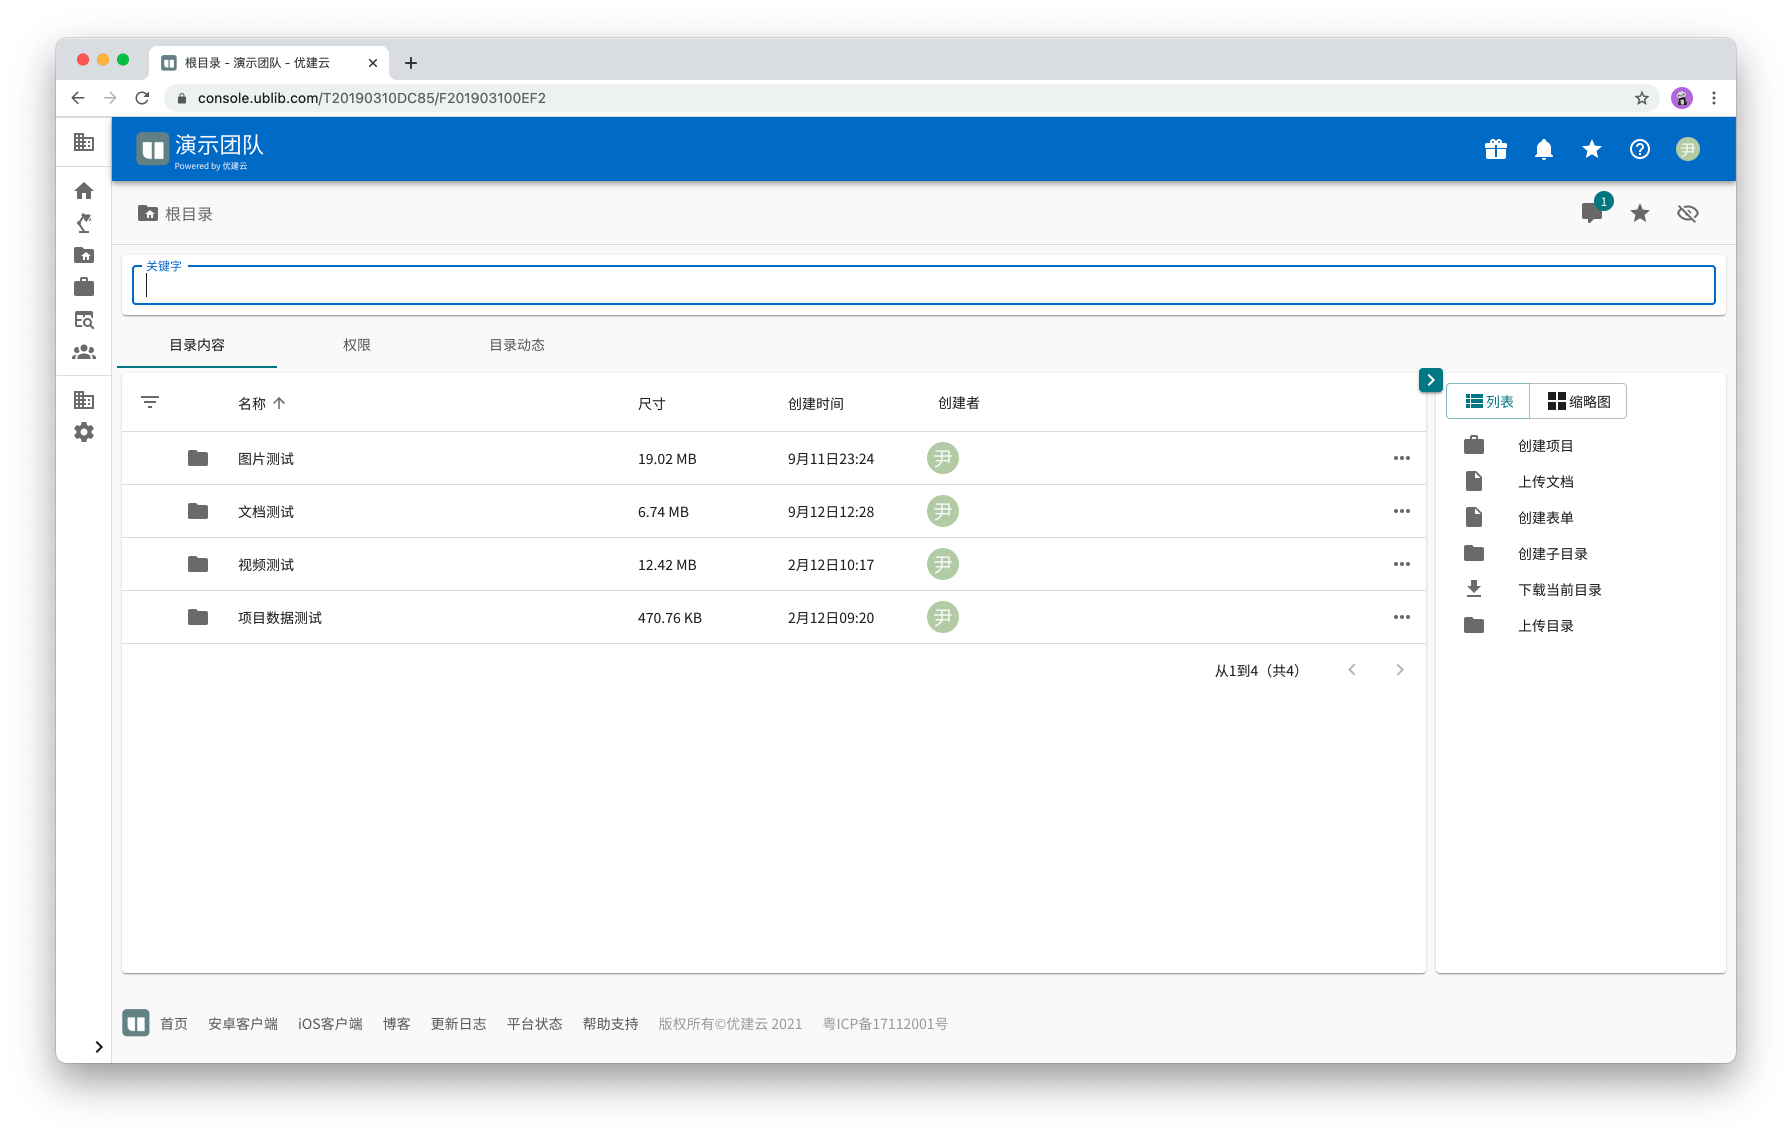Click the 关键字 search input field
Screen dimensions: 1792x1137
[x=923, y=286]
